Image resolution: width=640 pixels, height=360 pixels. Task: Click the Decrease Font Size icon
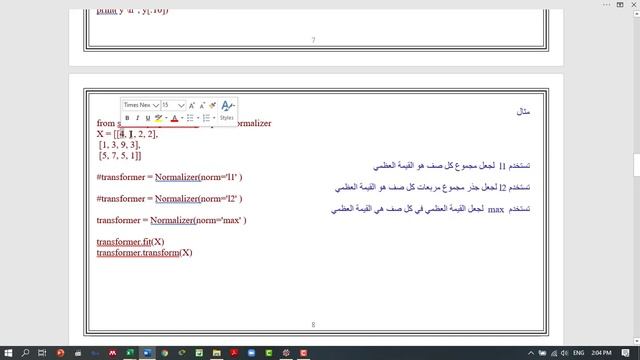202,105
